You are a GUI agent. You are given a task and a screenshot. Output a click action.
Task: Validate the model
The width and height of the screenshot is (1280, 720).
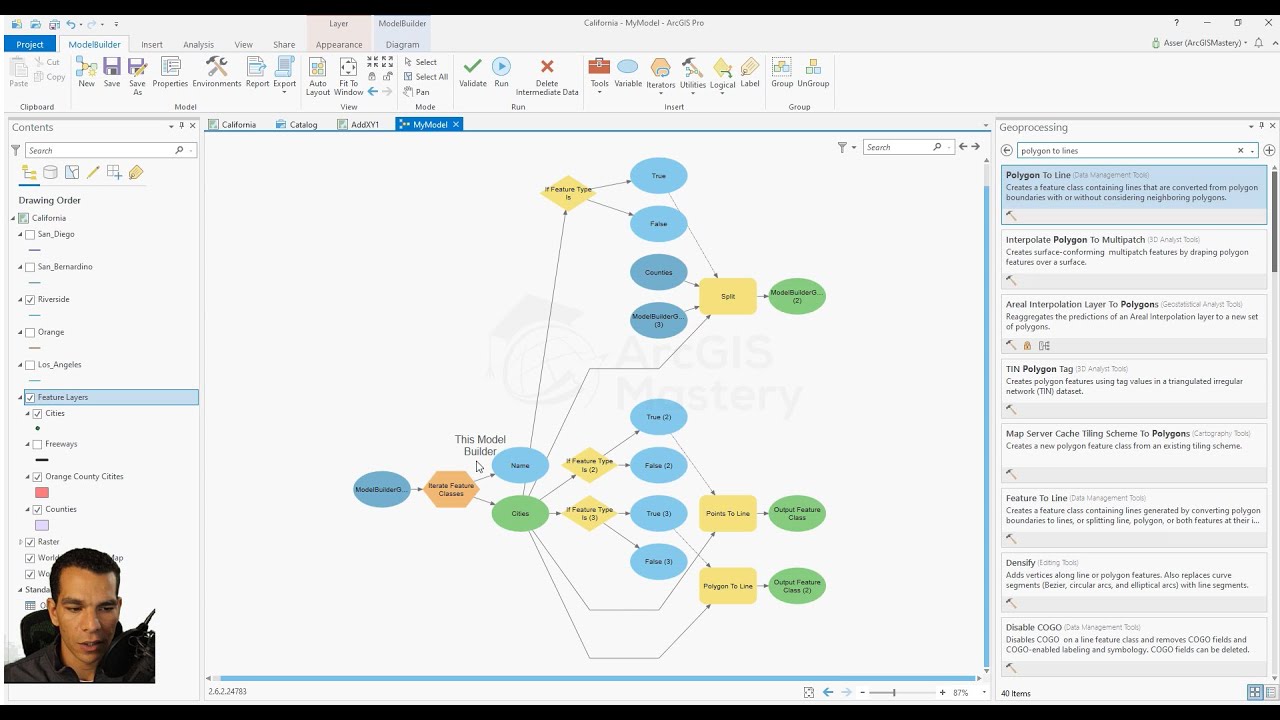[473, 72]
